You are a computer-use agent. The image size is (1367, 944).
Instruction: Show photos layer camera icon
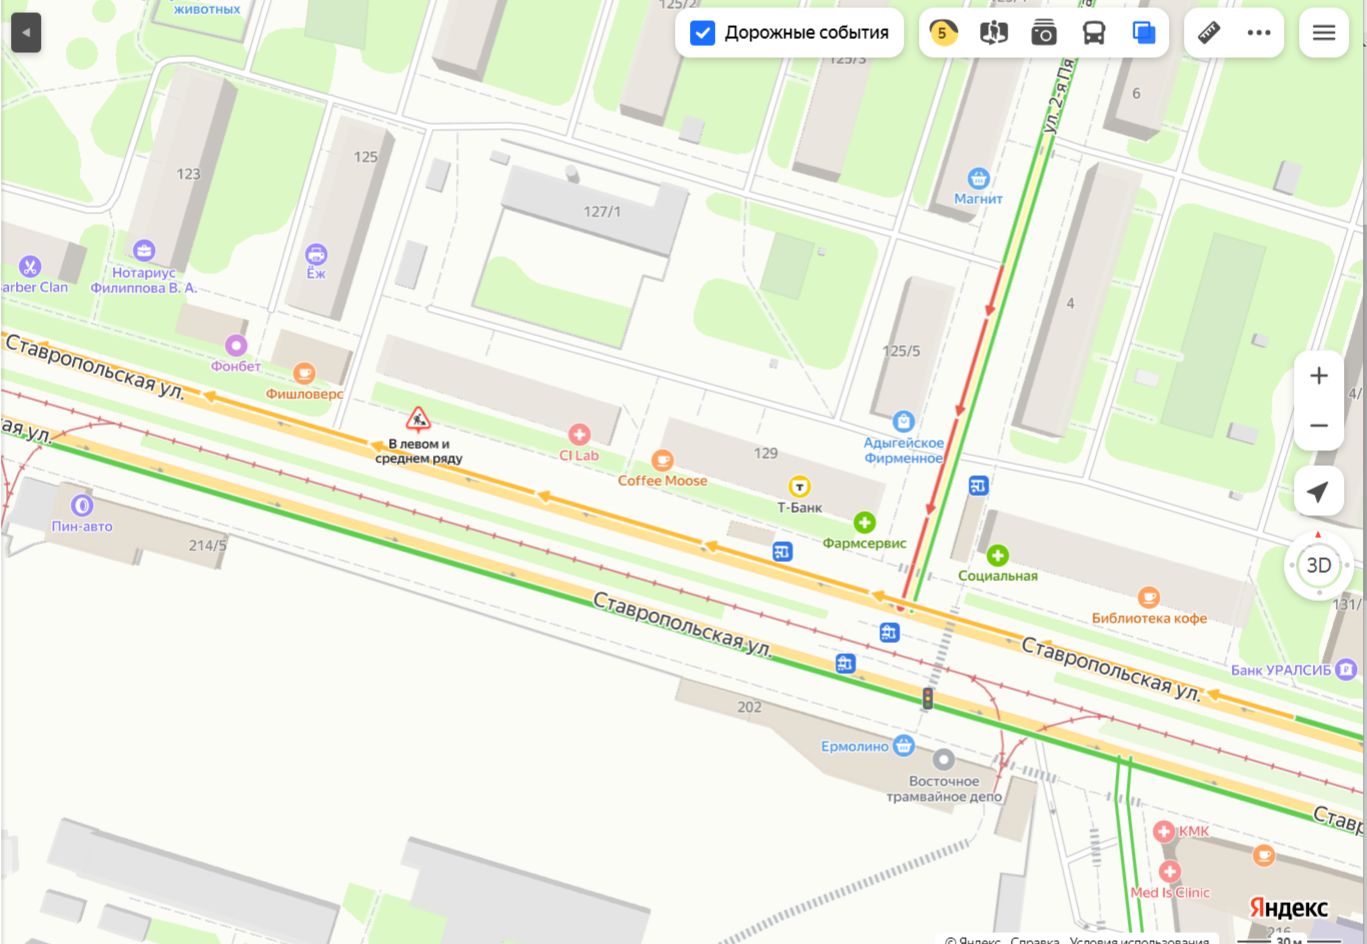(1043, 33)
